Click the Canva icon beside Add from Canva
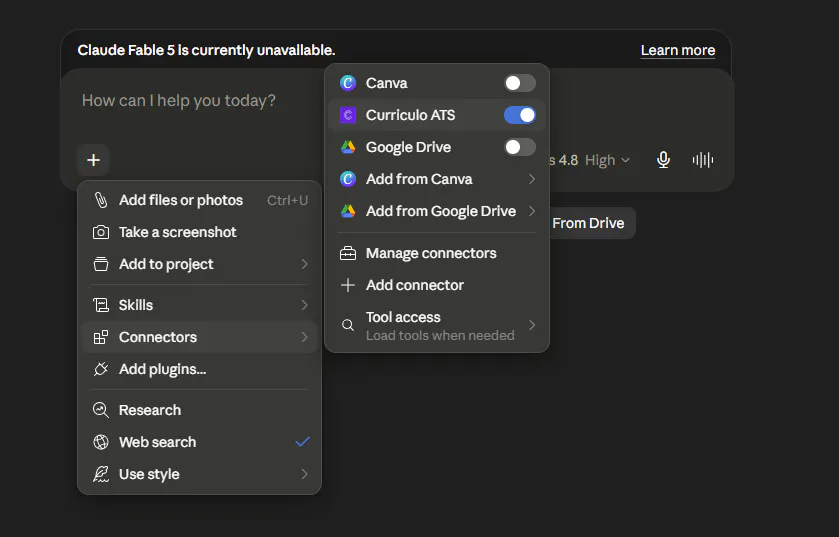The height and width of the screenshot is (537, 839). pos(348,179)
